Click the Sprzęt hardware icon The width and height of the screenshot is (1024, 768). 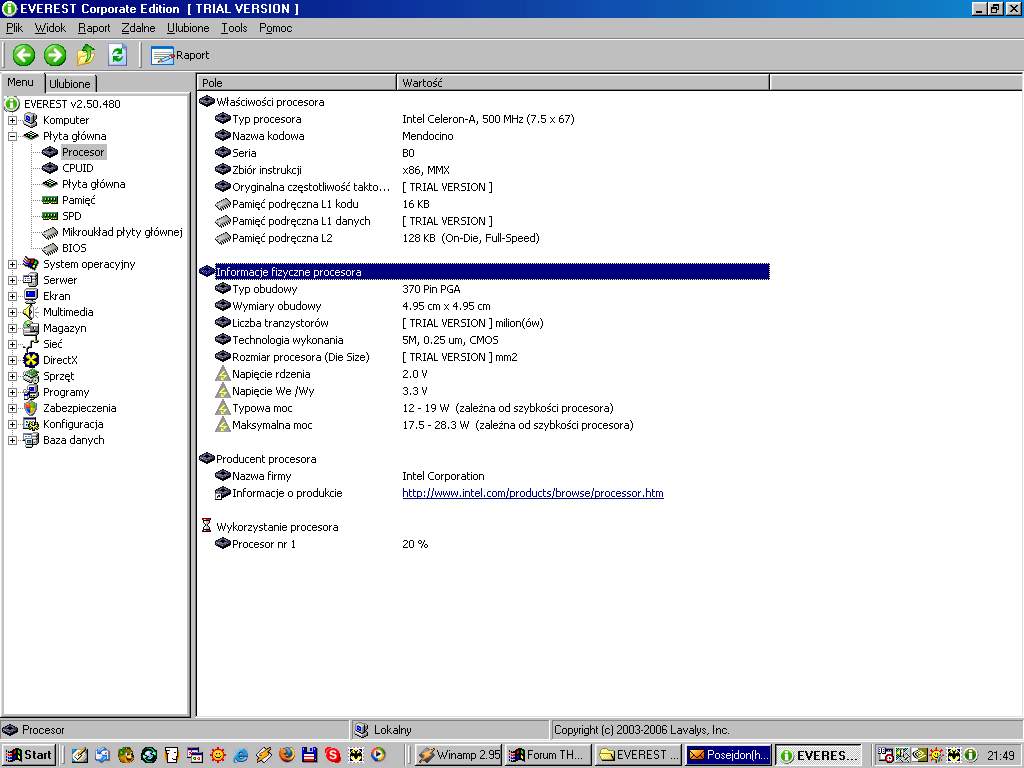coord(31,376)
